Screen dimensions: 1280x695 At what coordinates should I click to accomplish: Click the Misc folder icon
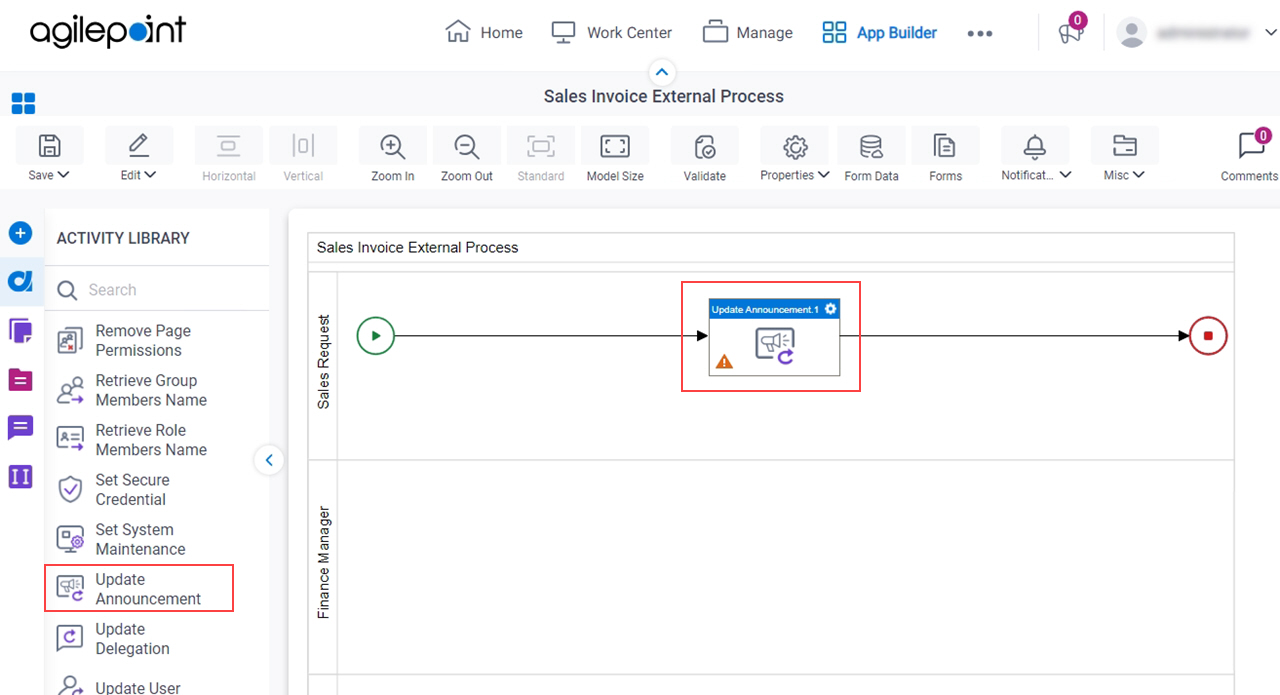point(1124,146)
